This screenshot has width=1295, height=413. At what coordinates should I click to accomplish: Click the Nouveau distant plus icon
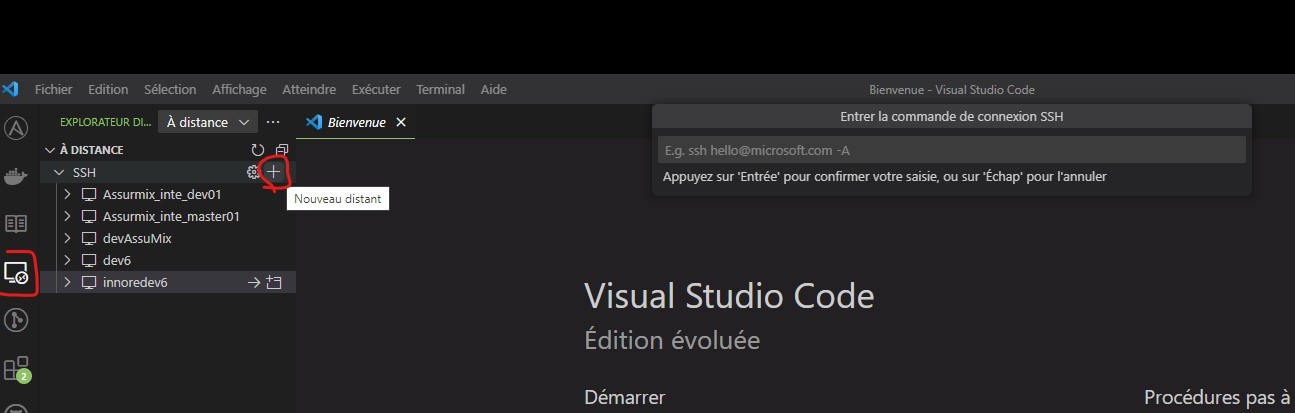pos(274,172)
